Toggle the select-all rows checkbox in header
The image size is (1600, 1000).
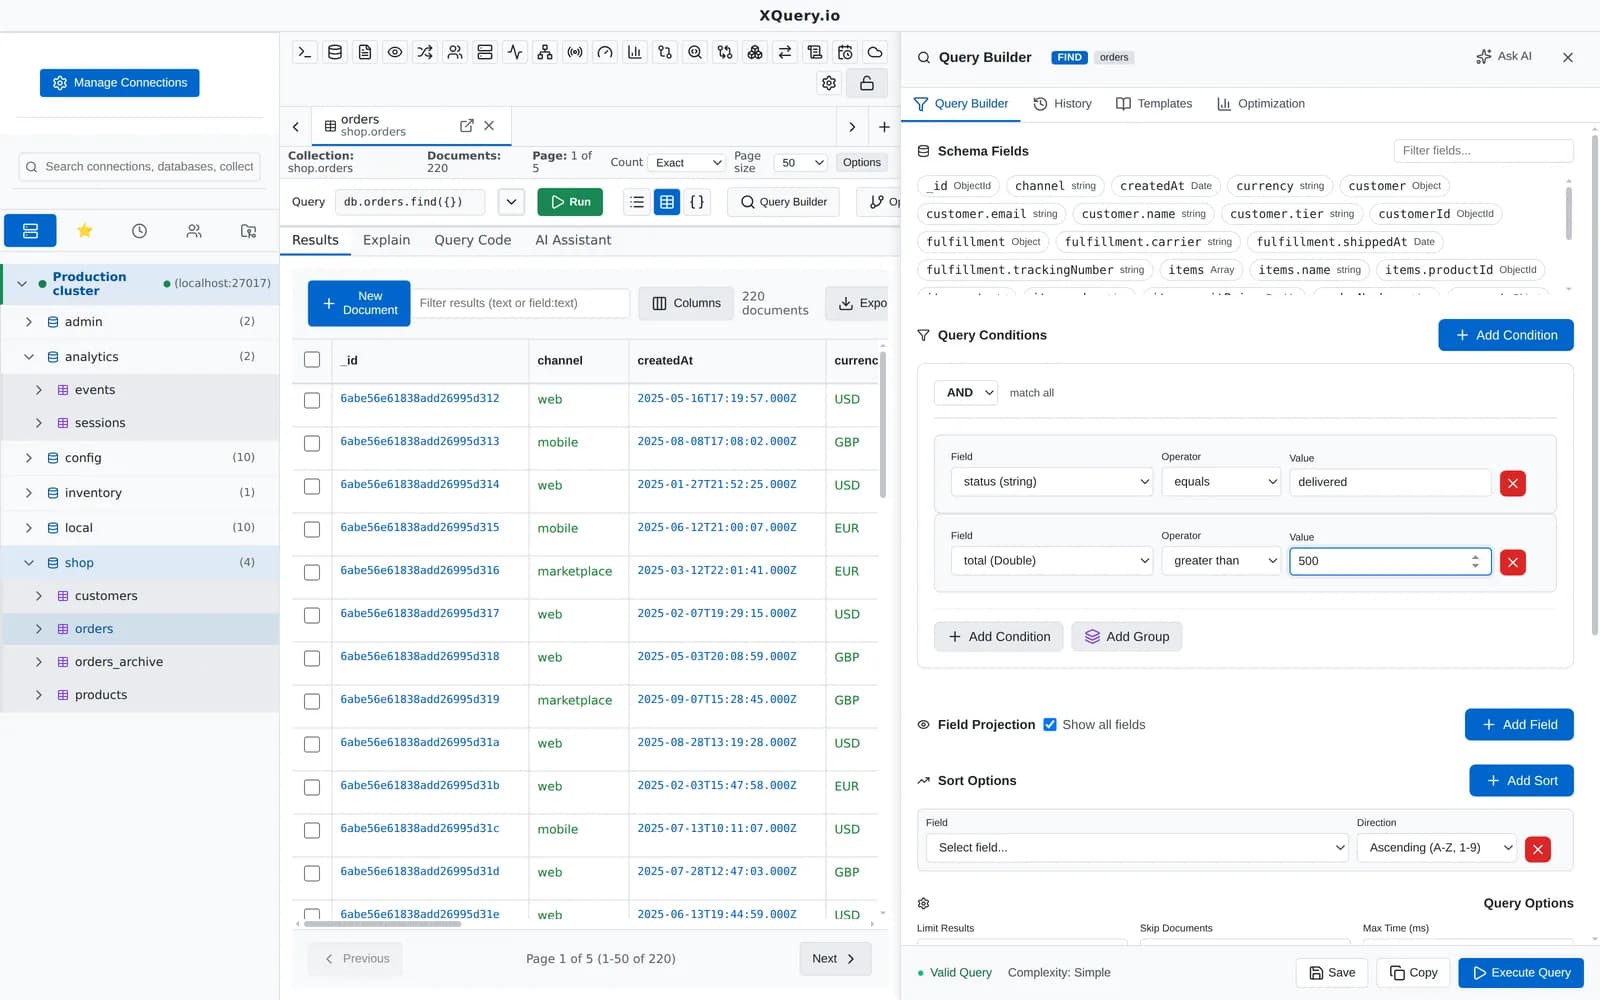[312, 360]
